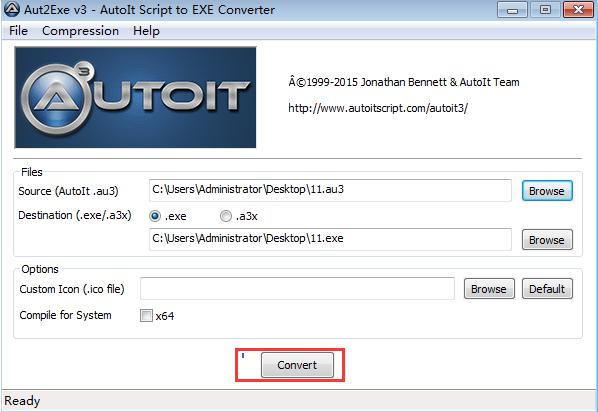Open the Compression menu

point(80,31)
